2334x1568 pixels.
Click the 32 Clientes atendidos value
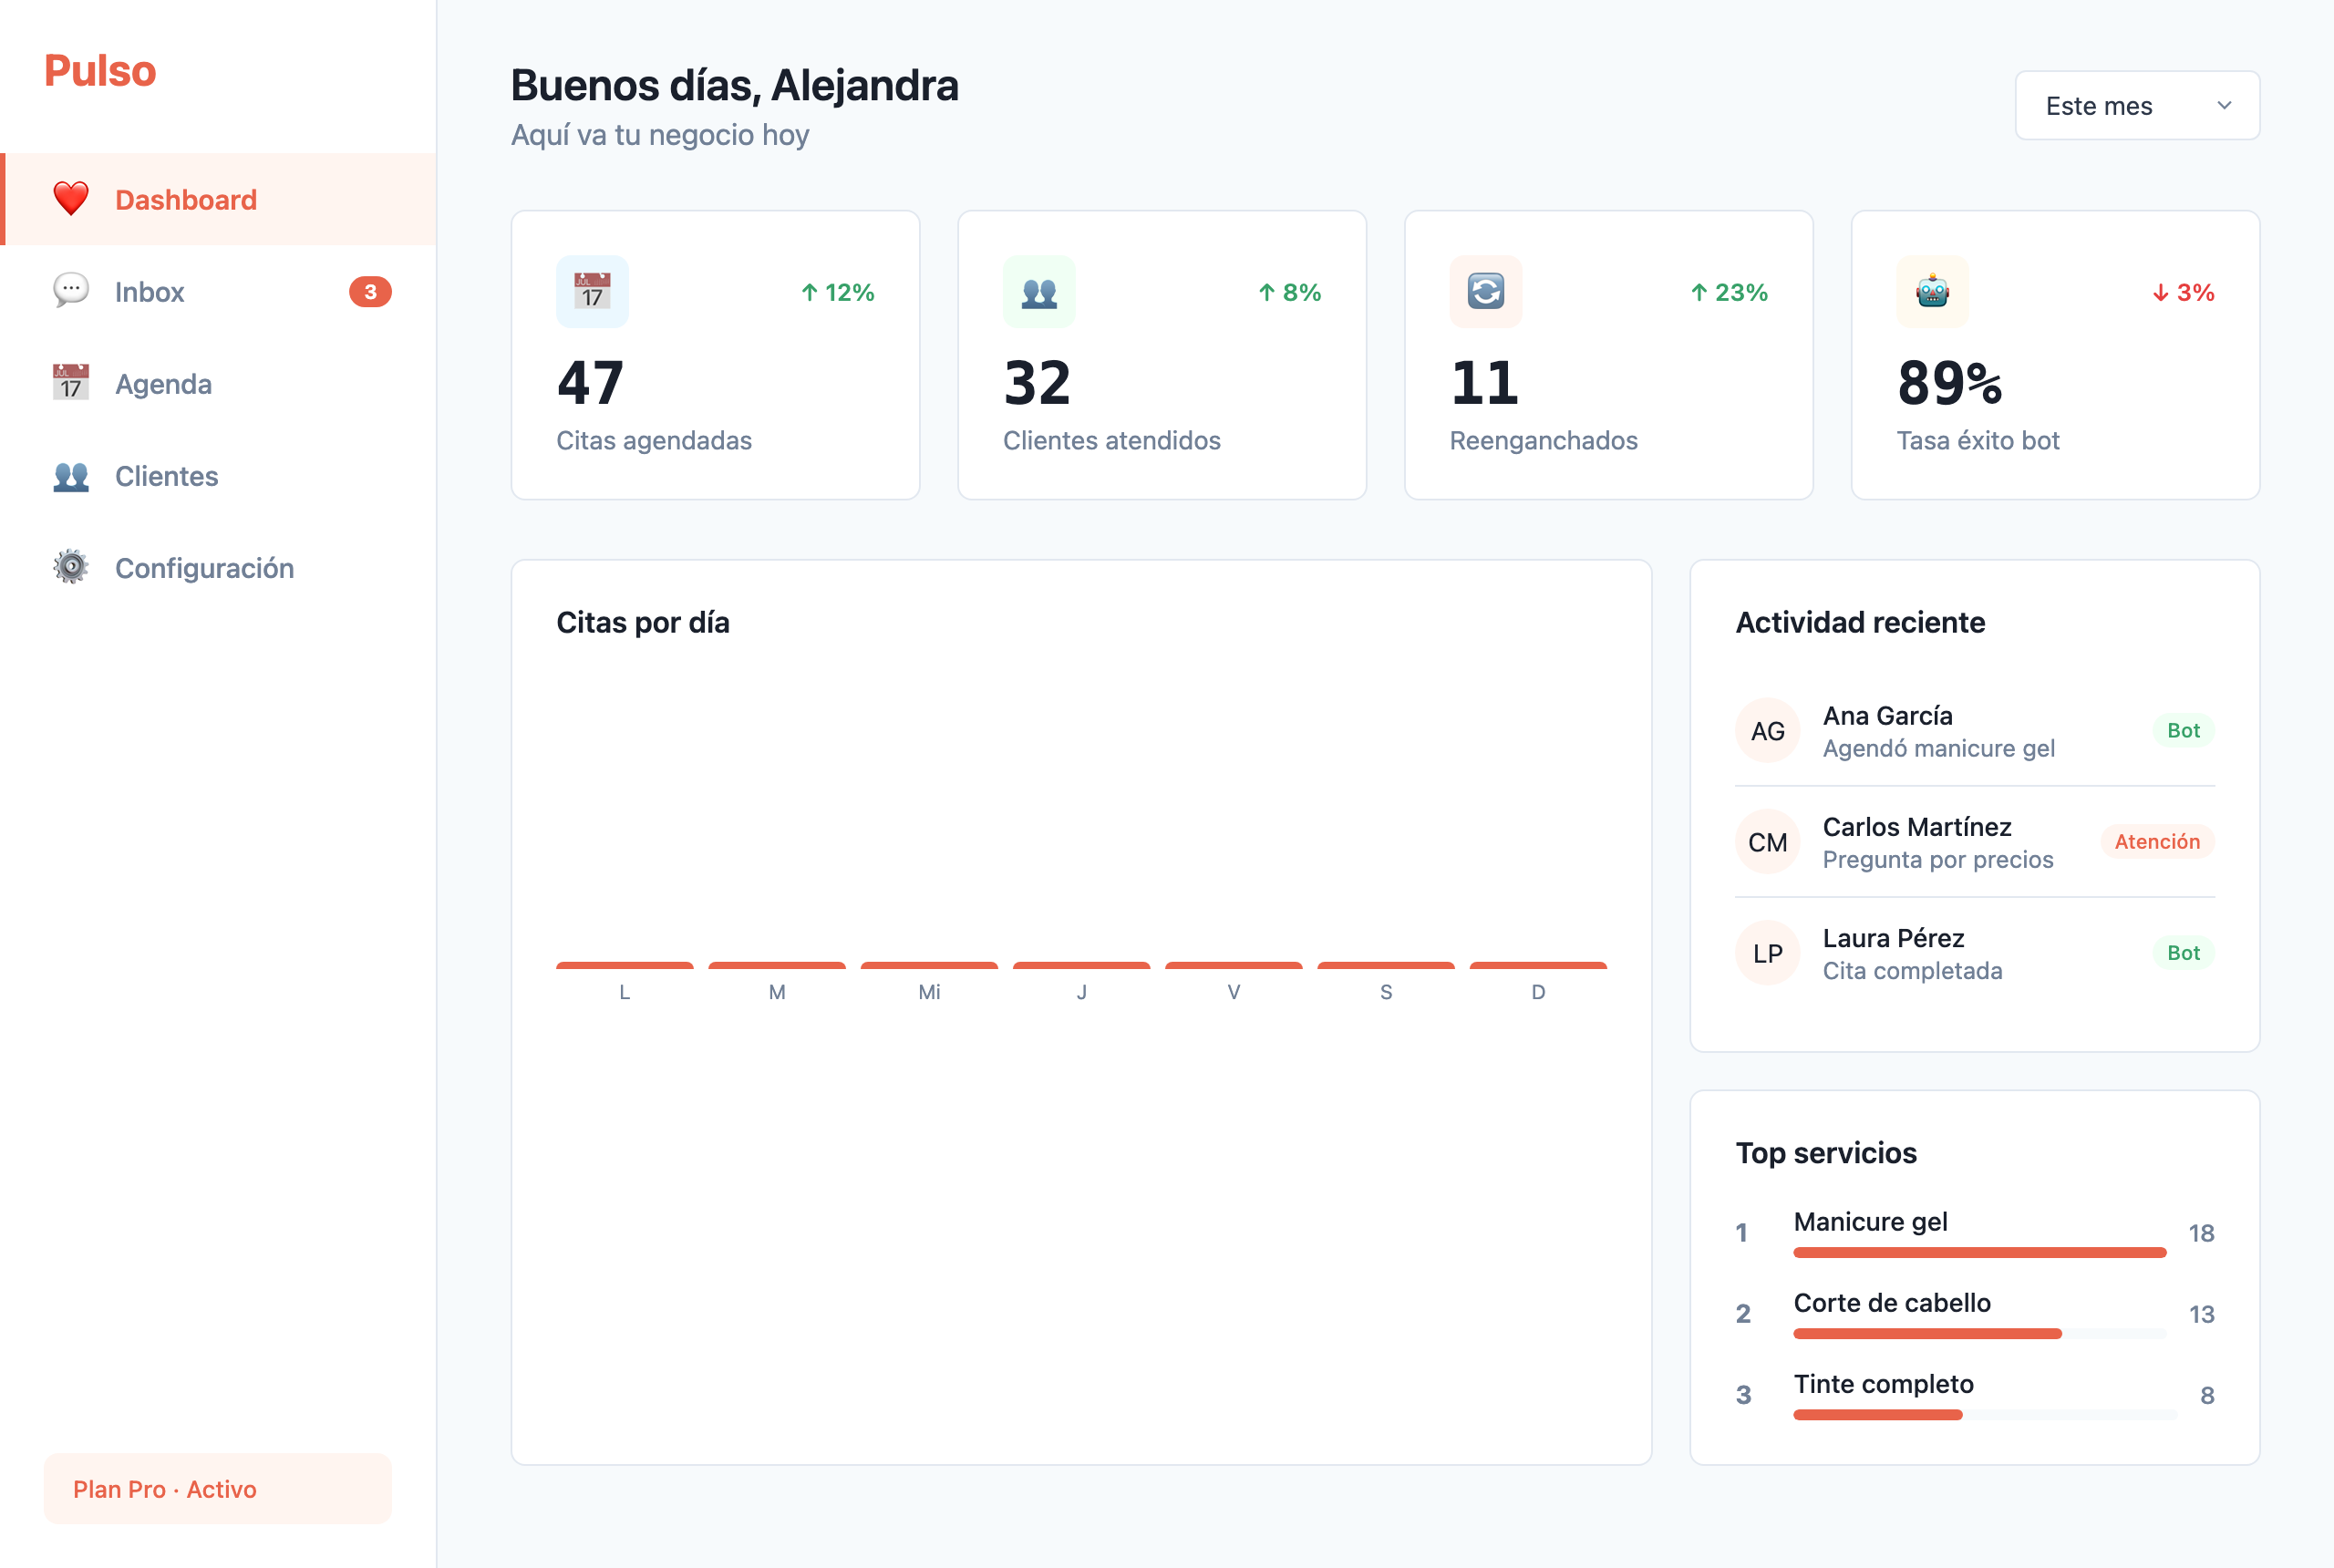[x=1037, y=383]
